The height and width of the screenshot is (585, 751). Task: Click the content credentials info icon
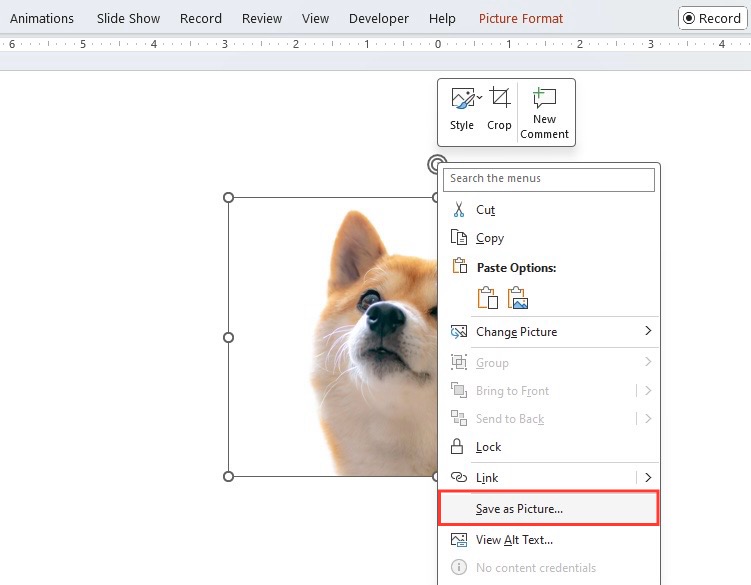tap(459, 567)
